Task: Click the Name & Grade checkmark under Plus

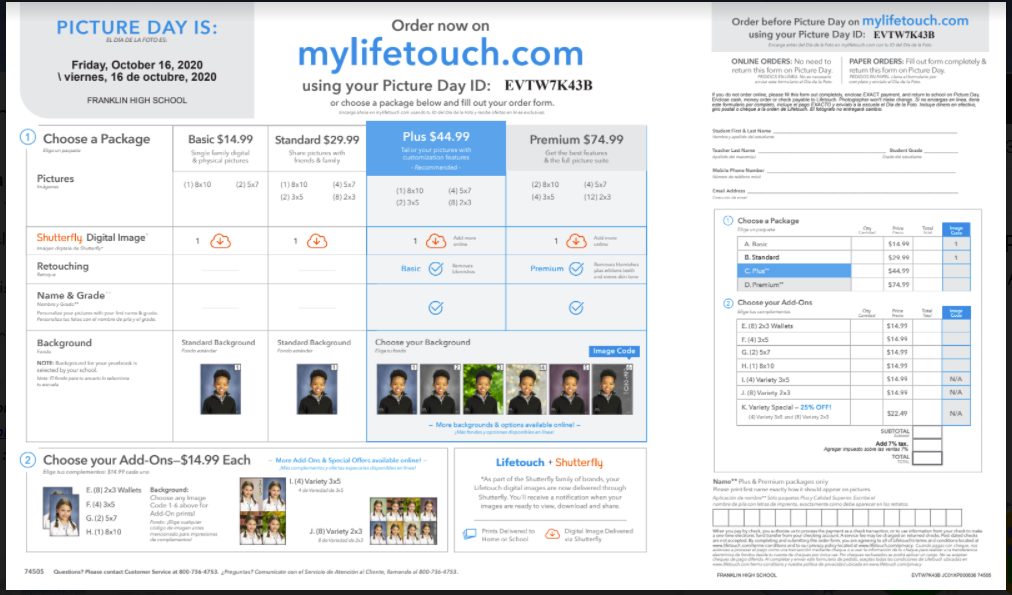Action: click(435, 307)
